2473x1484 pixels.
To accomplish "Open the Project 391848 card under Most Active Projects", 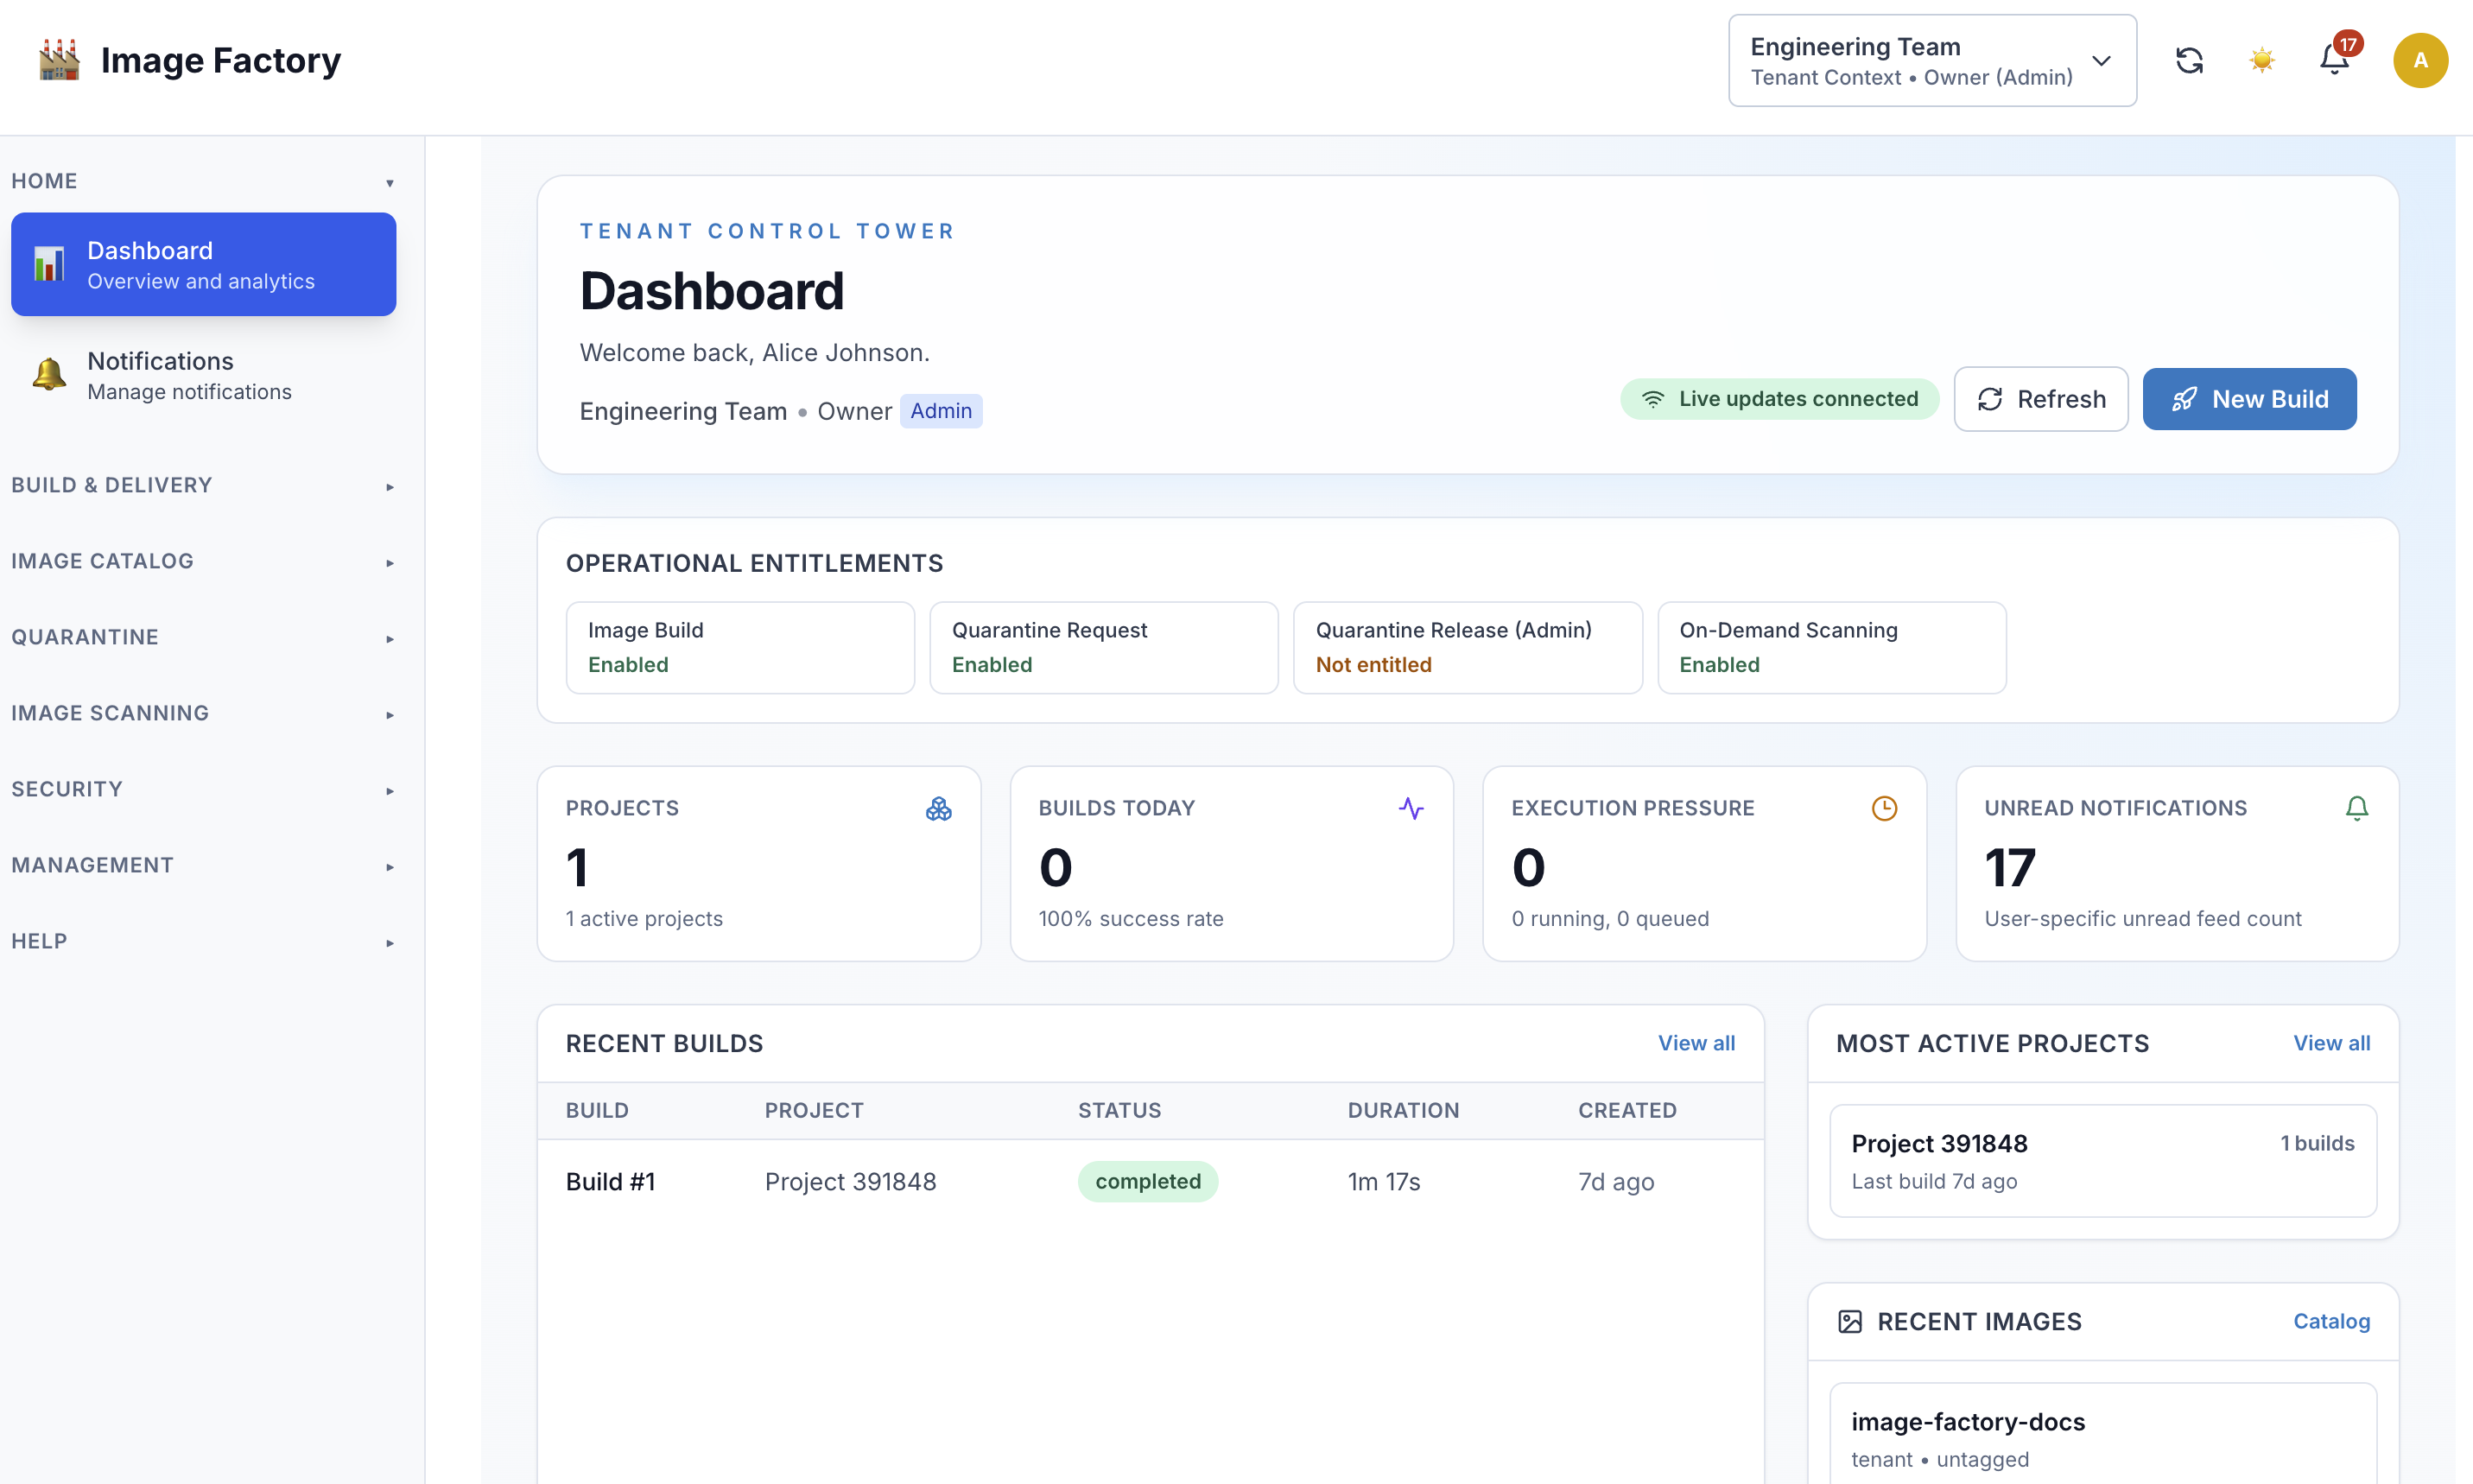I will [2101, 1160].
